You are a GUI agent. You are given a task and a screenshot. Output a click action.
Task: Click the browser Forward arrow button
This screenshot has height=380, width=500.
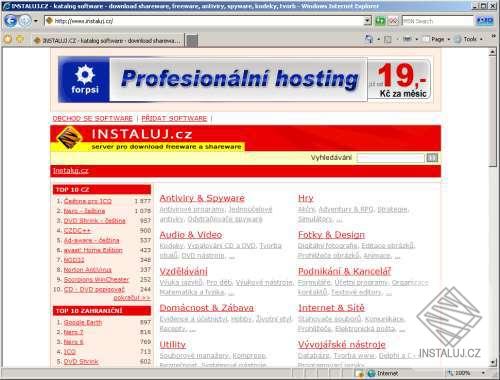(x=24, y=21)
